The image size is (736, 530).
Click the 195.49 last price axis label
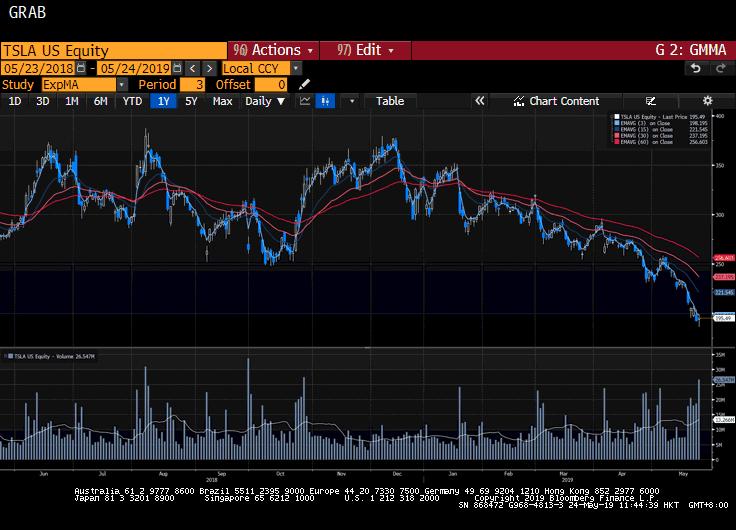click(x=723, y=318)
